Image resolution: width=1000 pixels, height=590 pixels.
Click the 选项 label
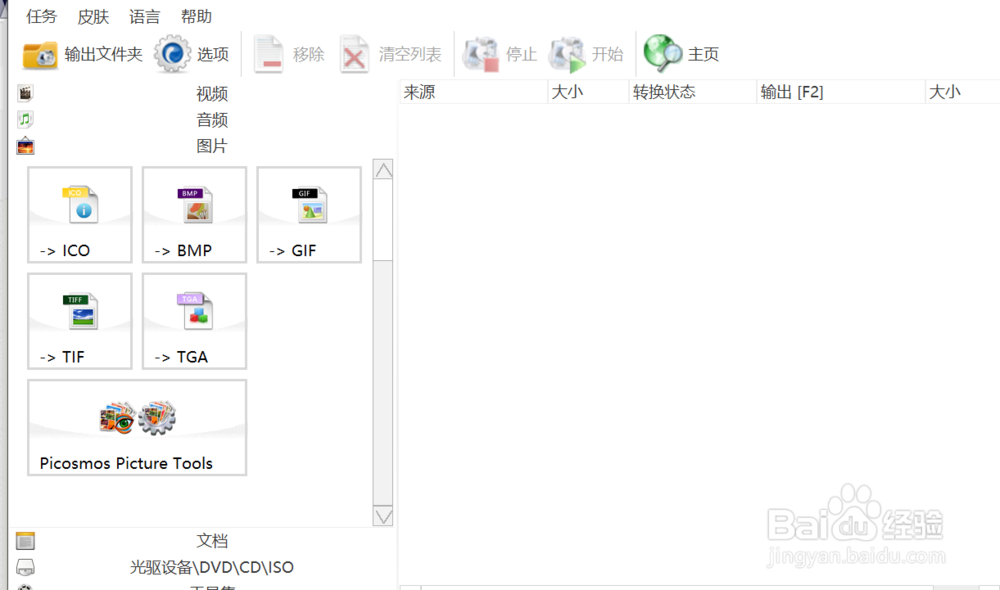pyautogui.click(x=213, y=54)
